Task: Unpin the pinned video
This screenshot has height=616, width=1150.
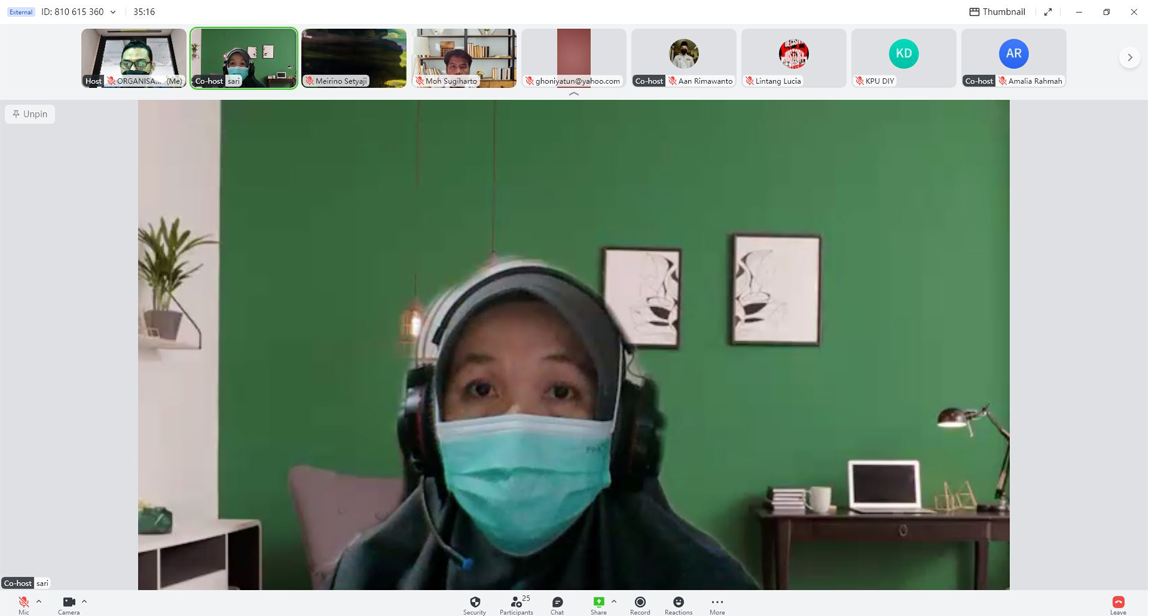Action: tap(30, 114)
